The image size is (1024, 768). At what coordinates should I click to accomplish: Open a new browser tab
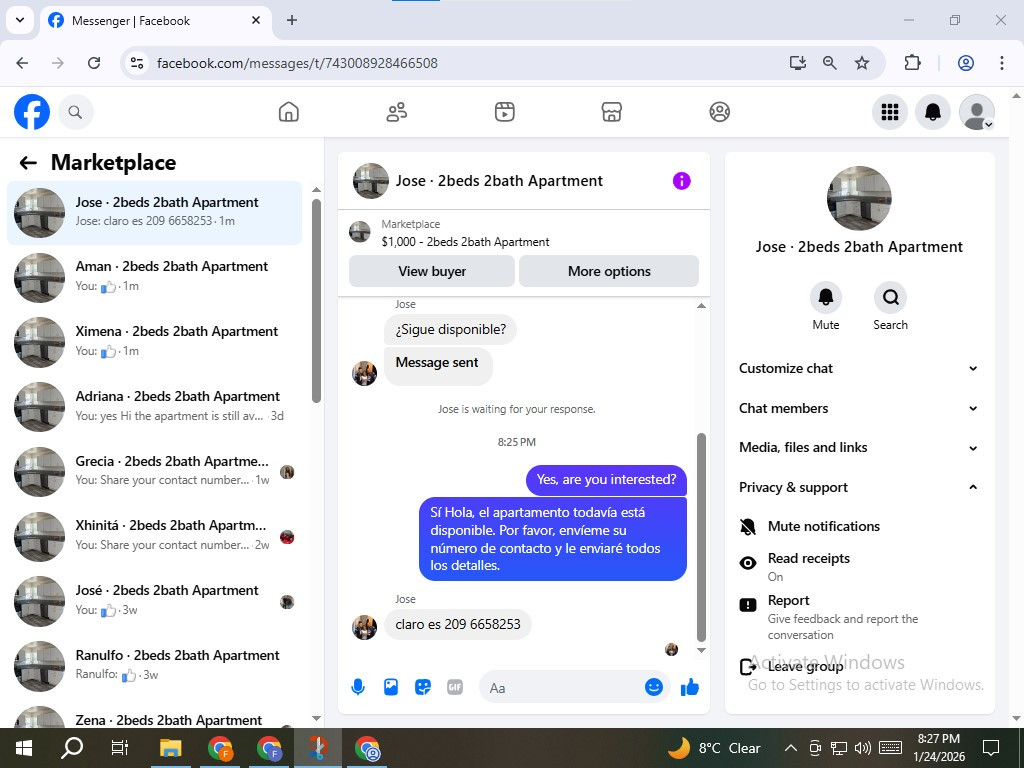coord(292,20)
